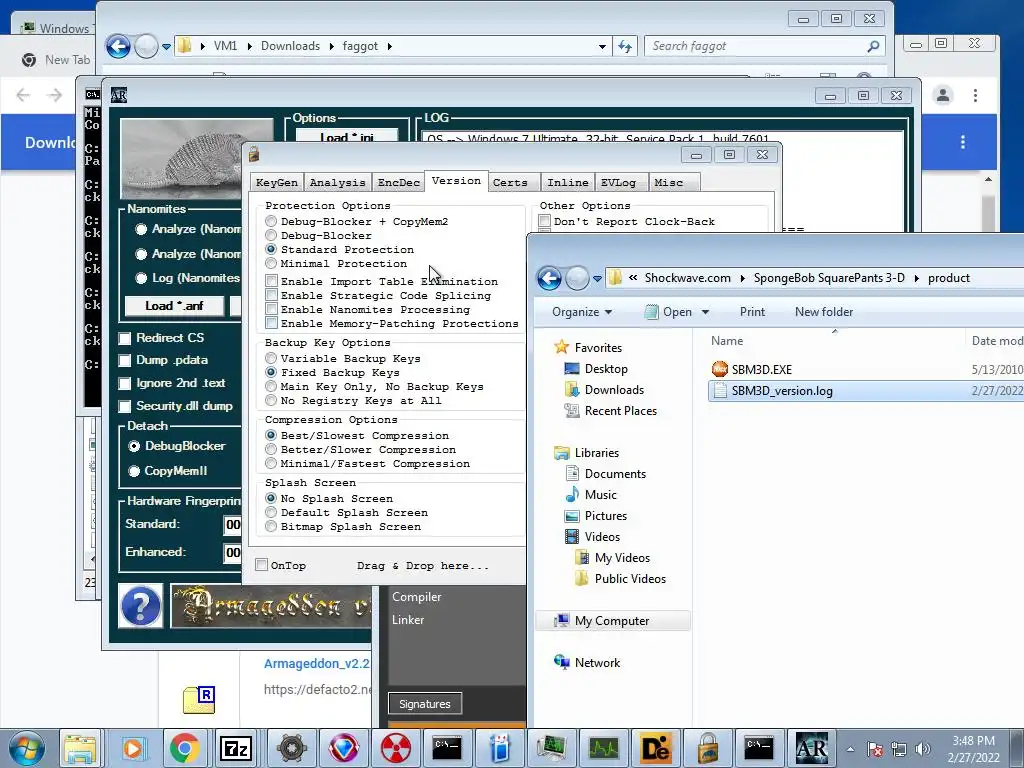Viewport: 1024px width, 768px height.
Task: Open the EncDec tab
Action: tap(398, 183)
